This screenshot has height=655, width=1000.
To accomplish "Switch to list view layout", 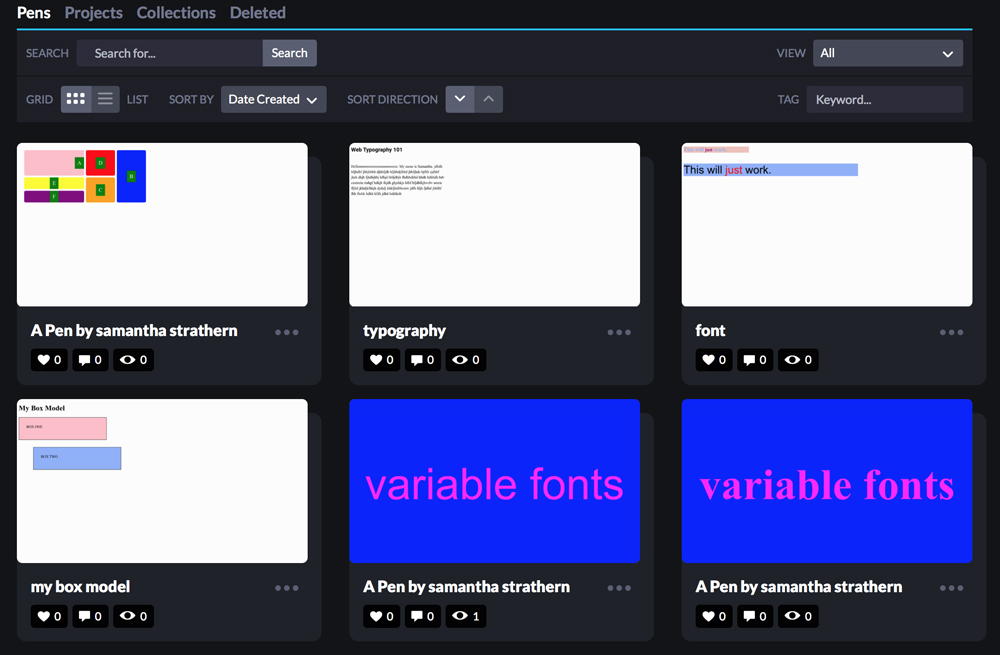I will [x=105, y=99].
